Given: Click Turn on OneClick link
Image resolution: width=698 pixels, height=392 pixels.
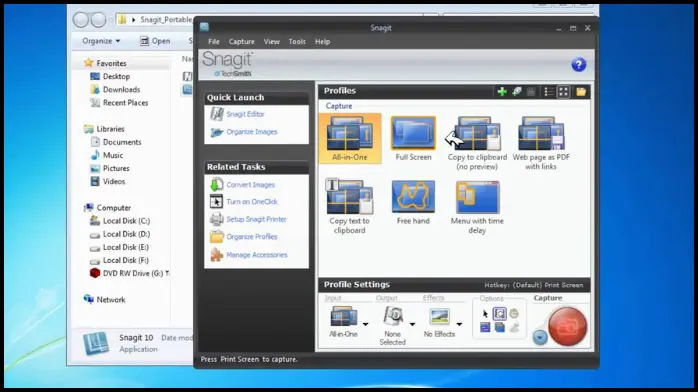Looking at the screenshot, I should 252,202.
